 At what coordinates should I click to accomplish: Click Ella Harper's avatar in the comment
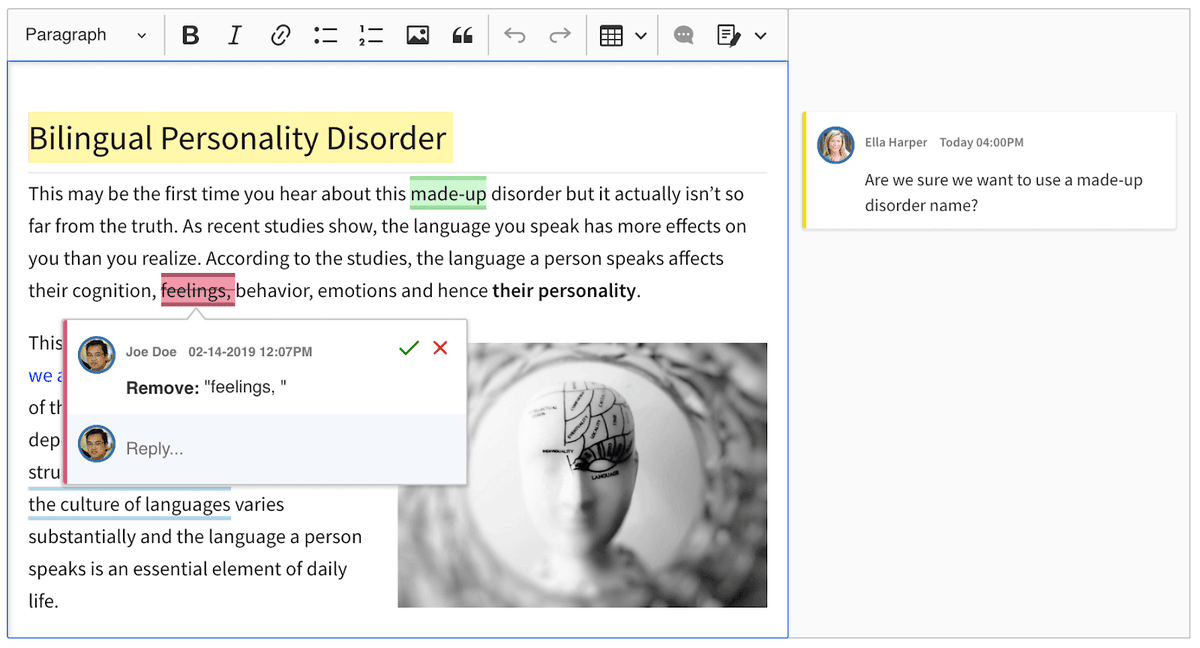(836, 145)
